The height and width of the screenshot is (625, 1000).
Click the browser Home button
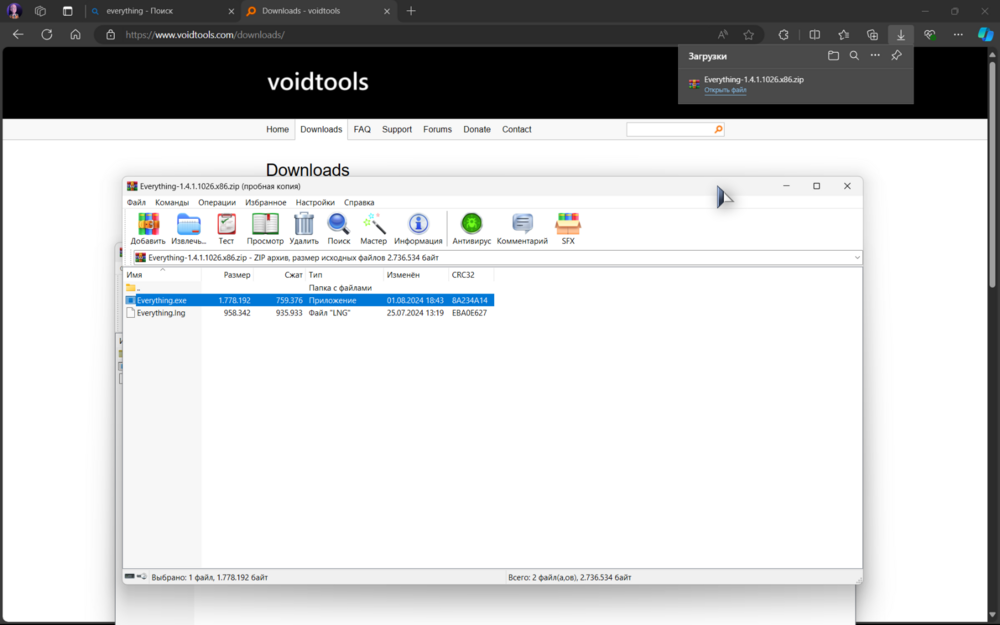[75, 34]
